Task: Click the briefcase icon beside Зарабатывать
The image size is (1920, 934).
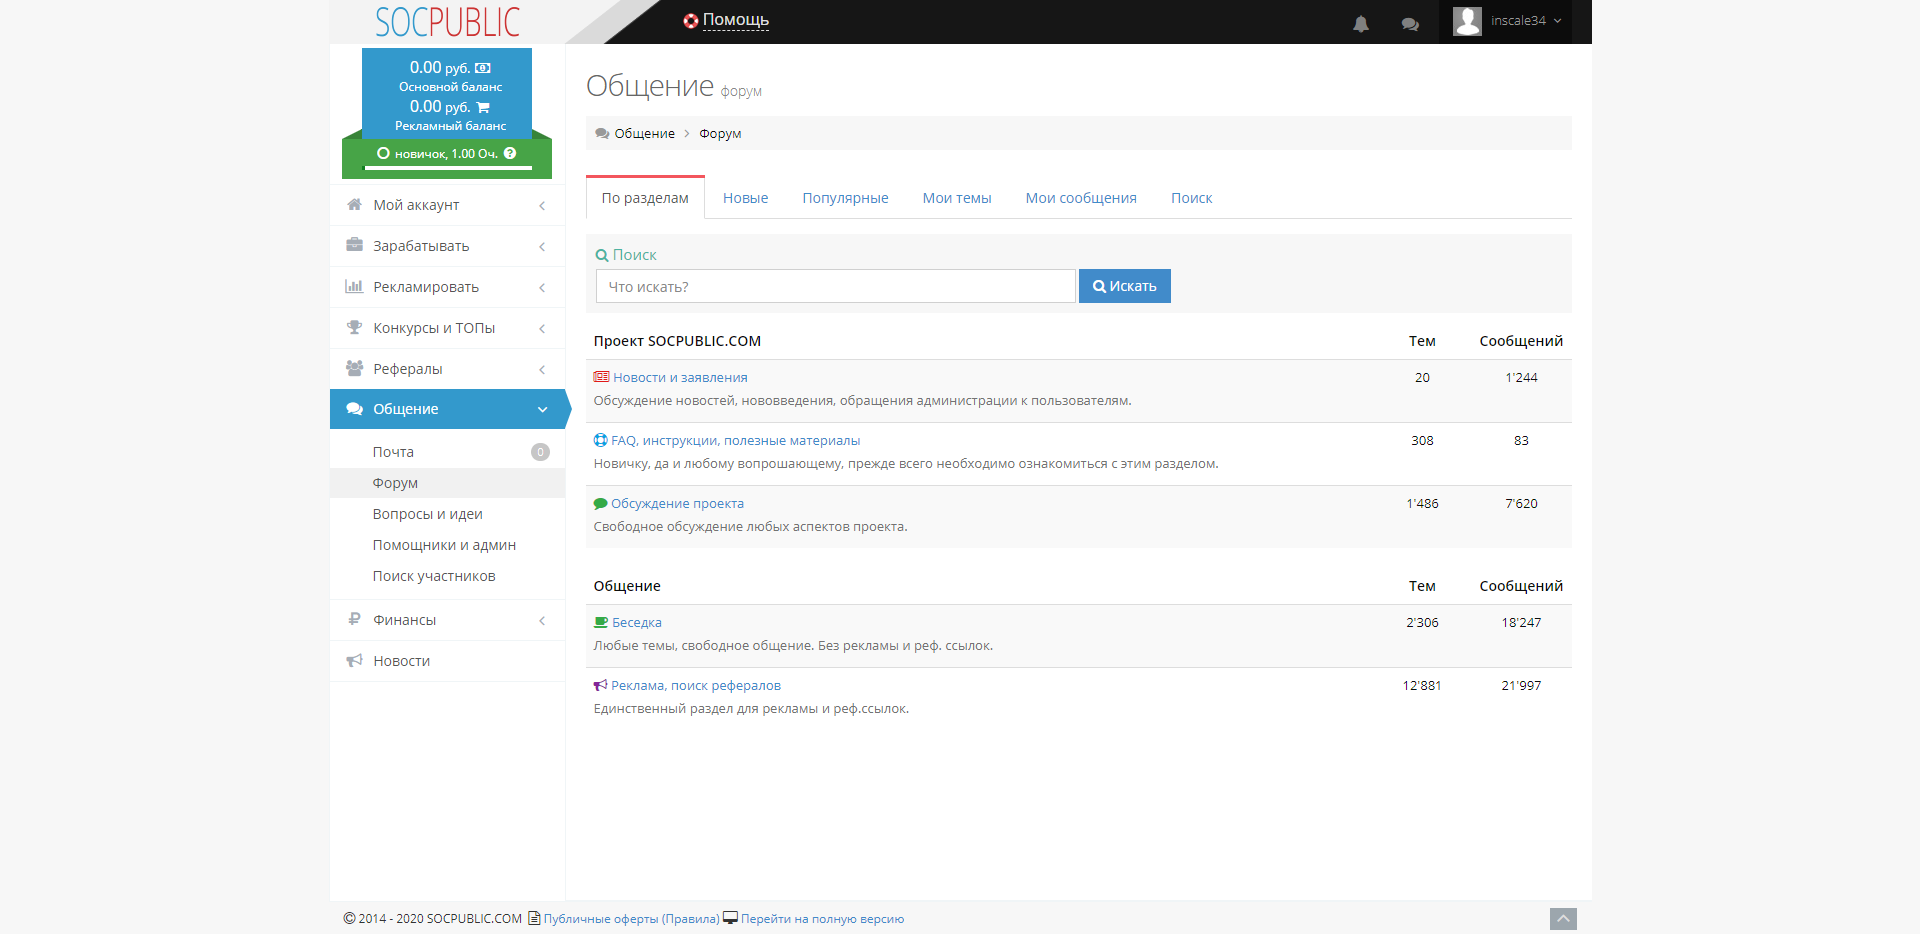Action: pyautogui.click(x=354, y=245)
